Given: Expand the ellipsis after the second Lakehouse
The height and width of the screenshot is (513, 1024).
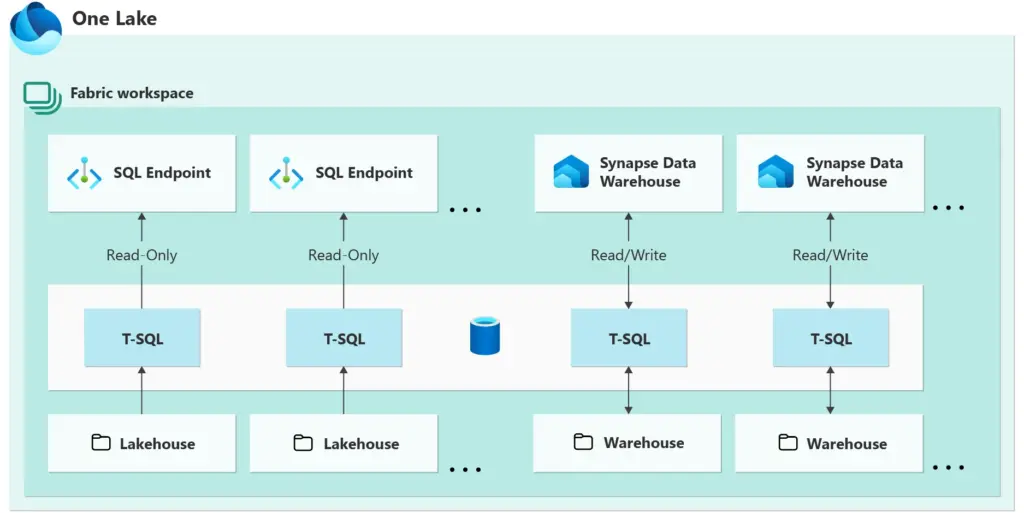Looking at the screenshot, I should click(x=465, y=469).
